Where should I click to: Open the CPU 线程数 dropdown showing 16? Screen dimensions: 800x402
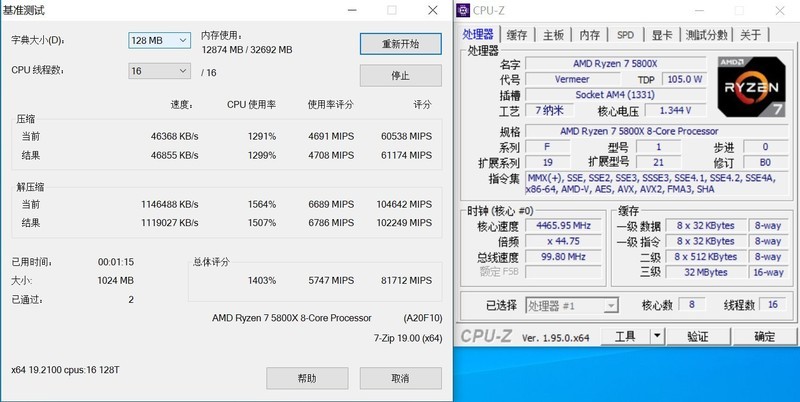point(159,71)
